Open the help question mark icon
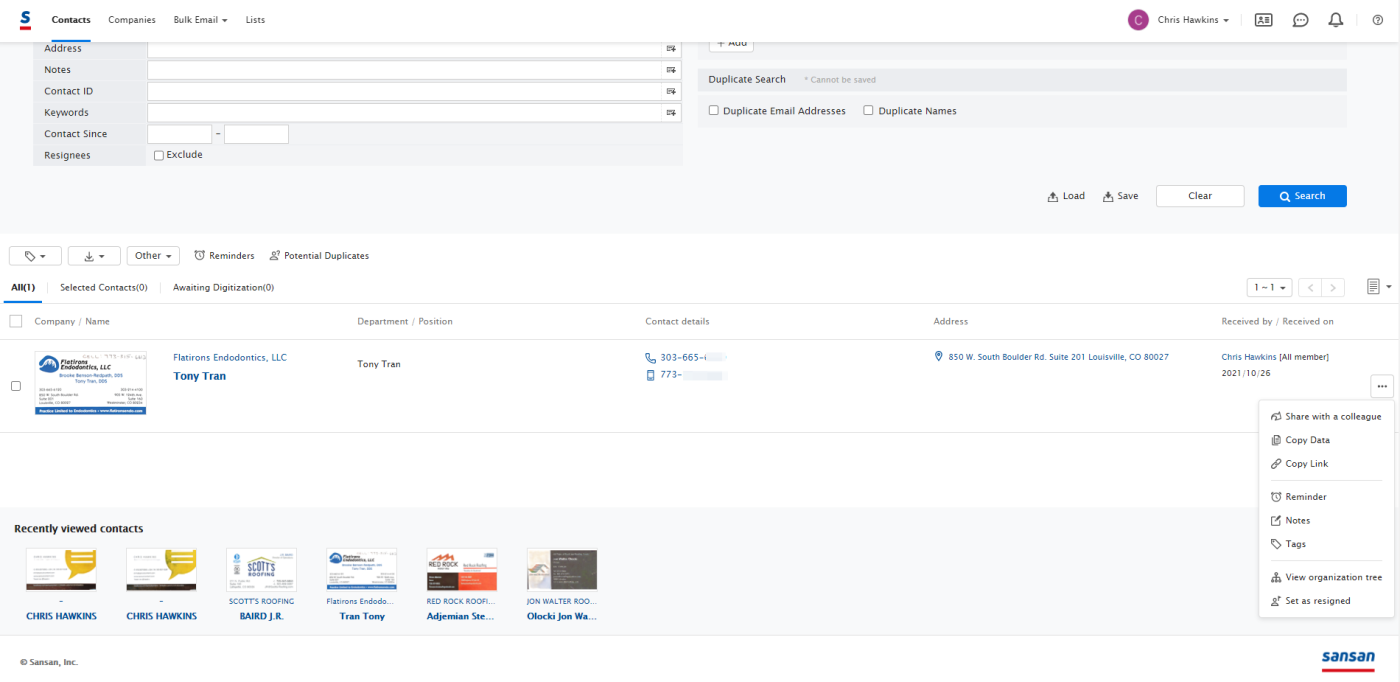This screenshot has height=682, width=1400. tap(1378, 19)
